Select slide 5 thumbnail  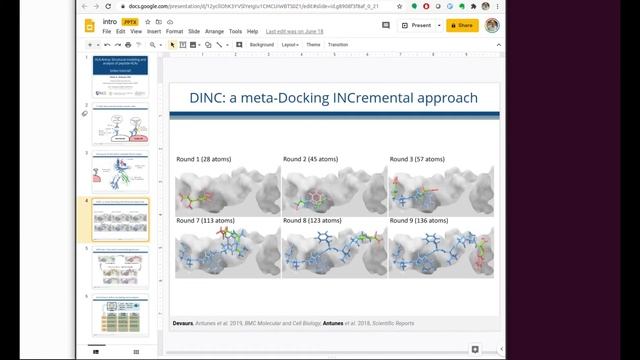point(120,267)
